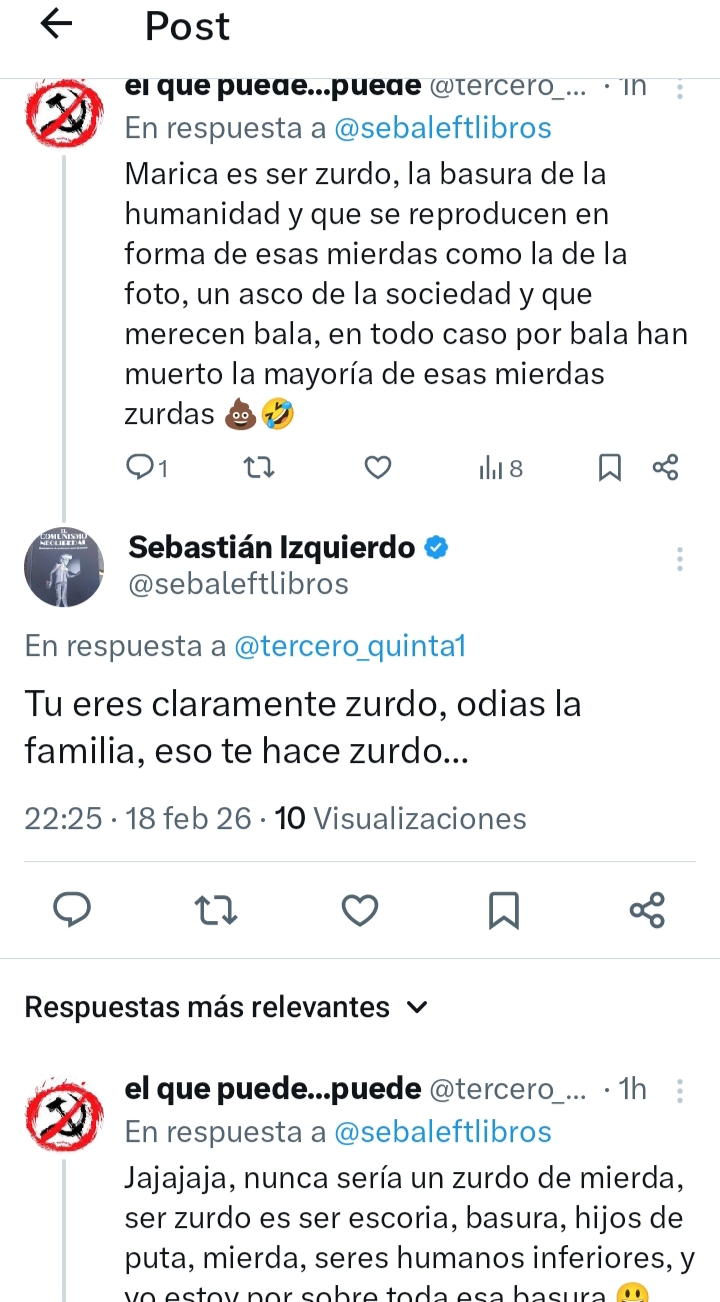Go back using the arrow icon
This screenshot has width=720, height=1302.
(x=57, y=24)
